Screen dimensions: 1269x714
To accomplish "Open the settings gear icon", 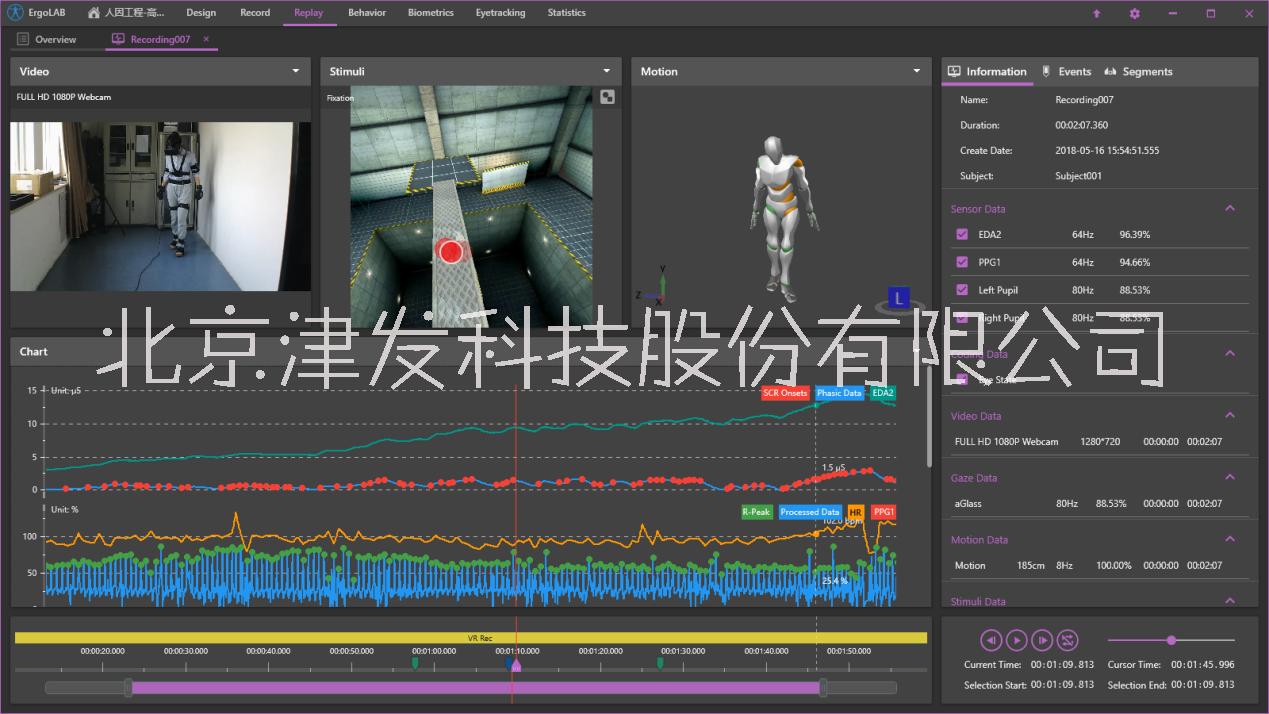I will pos(1134,13).
